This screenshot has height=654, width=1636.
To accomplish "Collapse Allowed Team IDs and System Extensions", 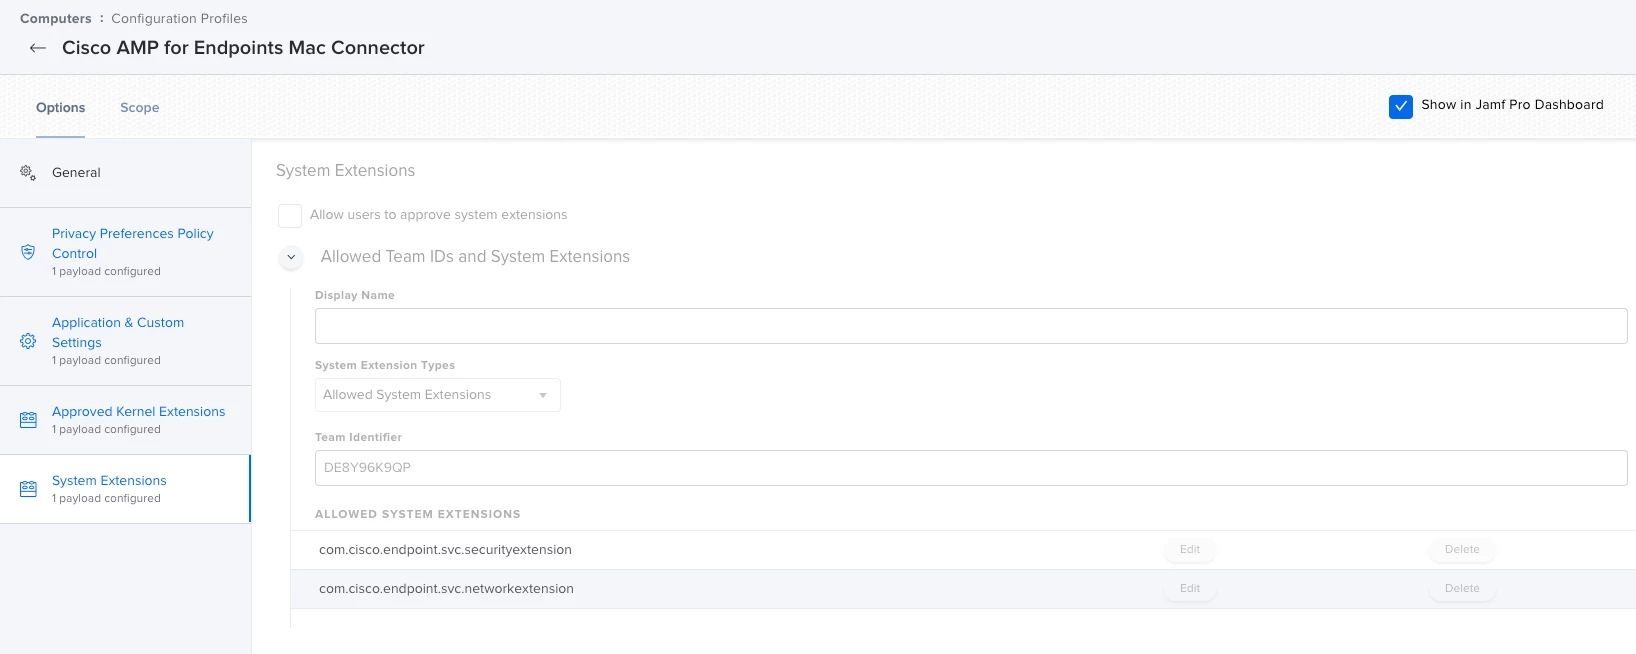I will pyautogui.click(x=291, y=257).
